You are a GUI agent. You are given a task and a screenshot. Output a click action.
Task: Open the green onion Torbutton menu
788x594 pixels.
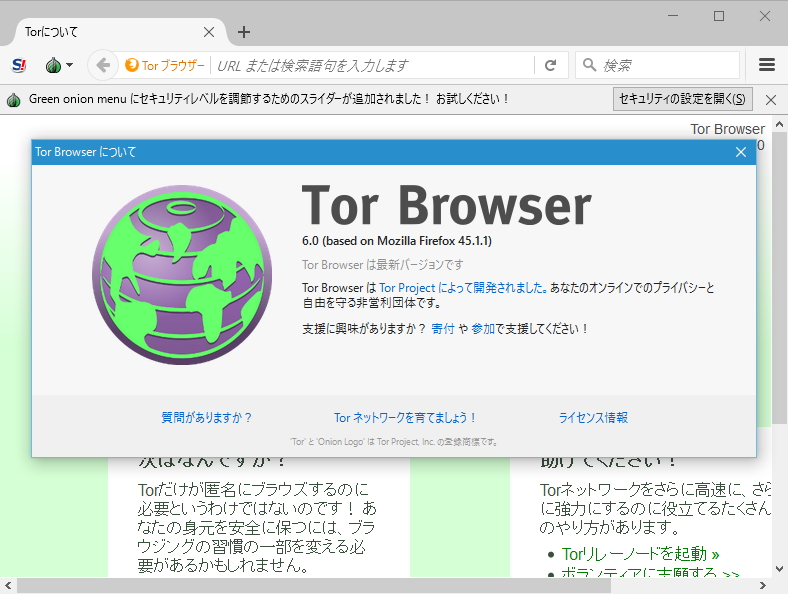coord(59,65)
